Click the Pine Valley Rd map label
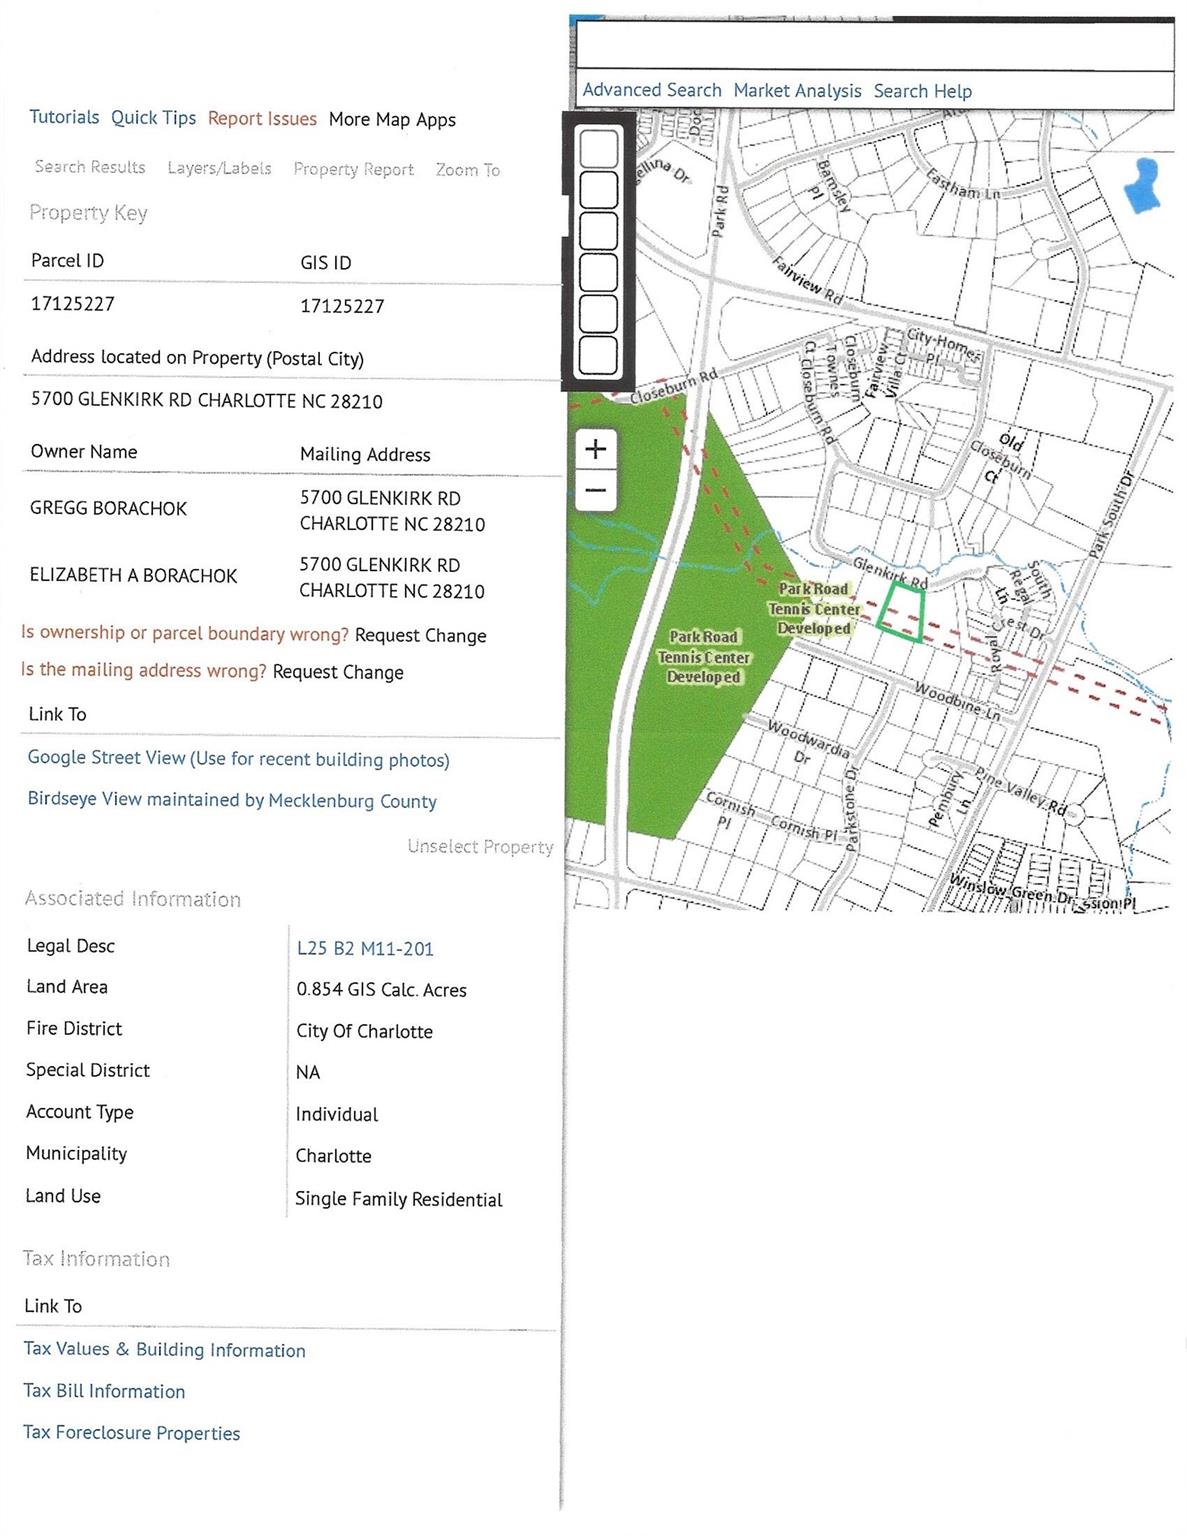 [1021, 791]
